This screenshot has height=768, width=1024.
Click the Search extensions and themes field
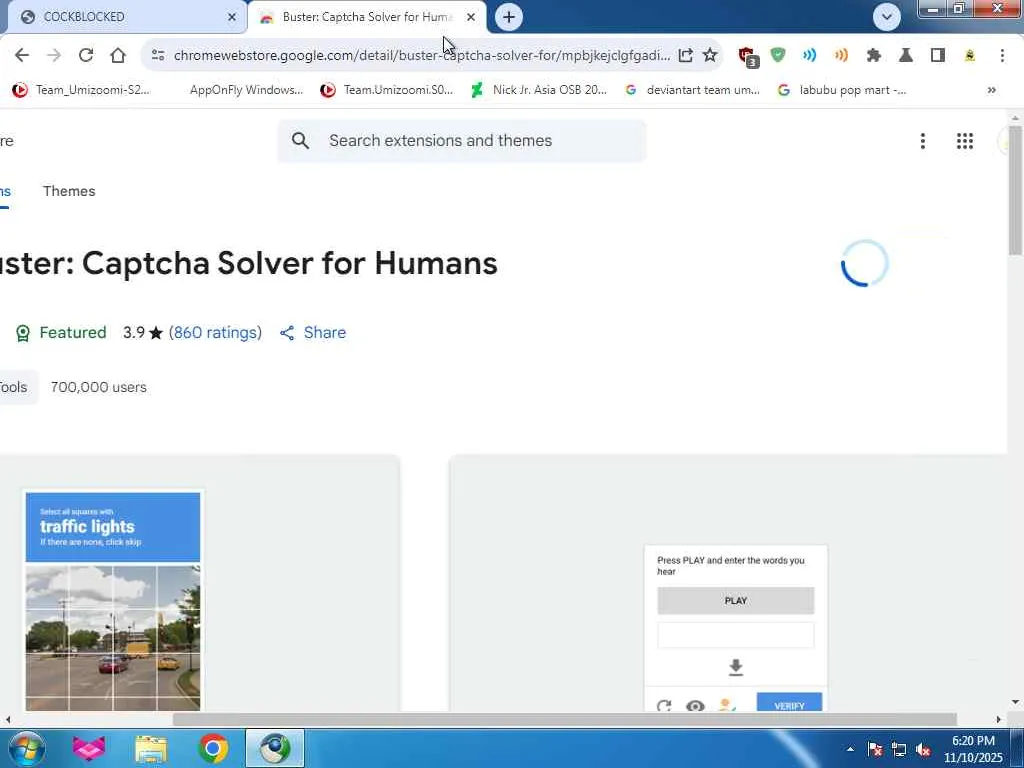click(x=462, y=140)
